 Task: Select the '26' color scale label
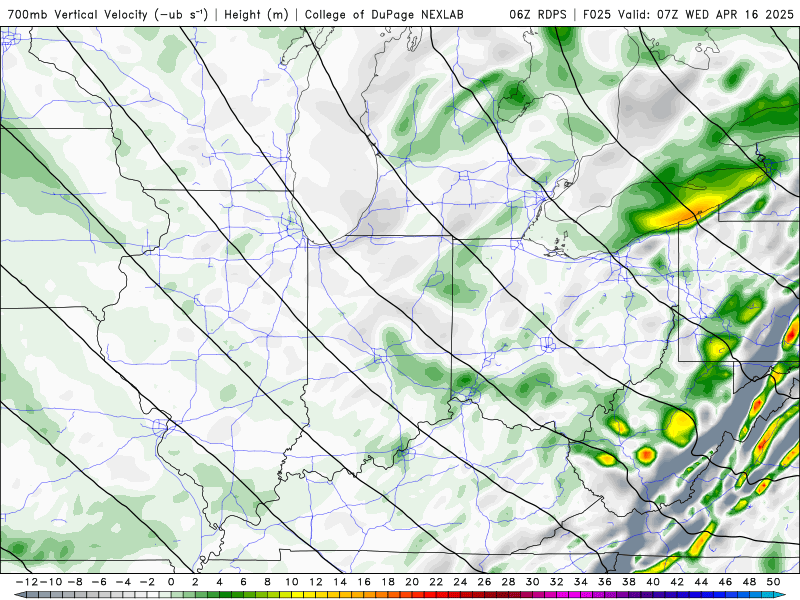[484, 582]
